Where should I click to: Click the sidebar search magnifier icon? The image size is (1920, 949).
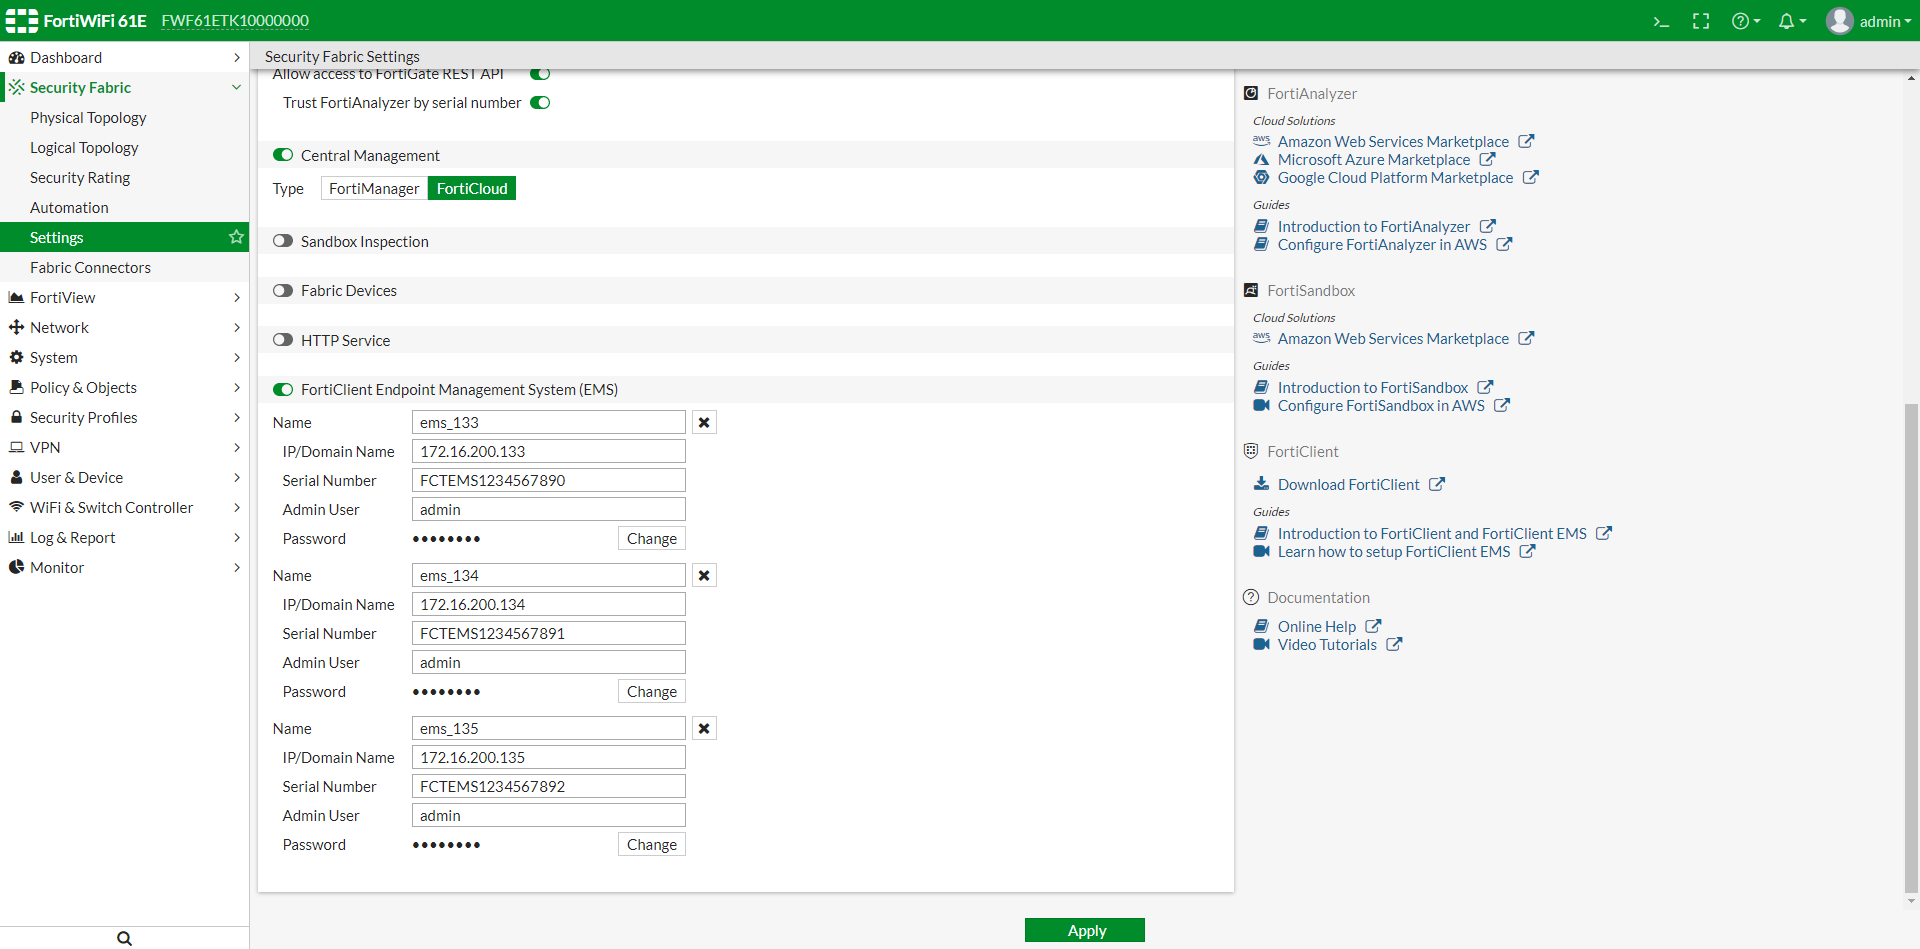click(124, 938)
